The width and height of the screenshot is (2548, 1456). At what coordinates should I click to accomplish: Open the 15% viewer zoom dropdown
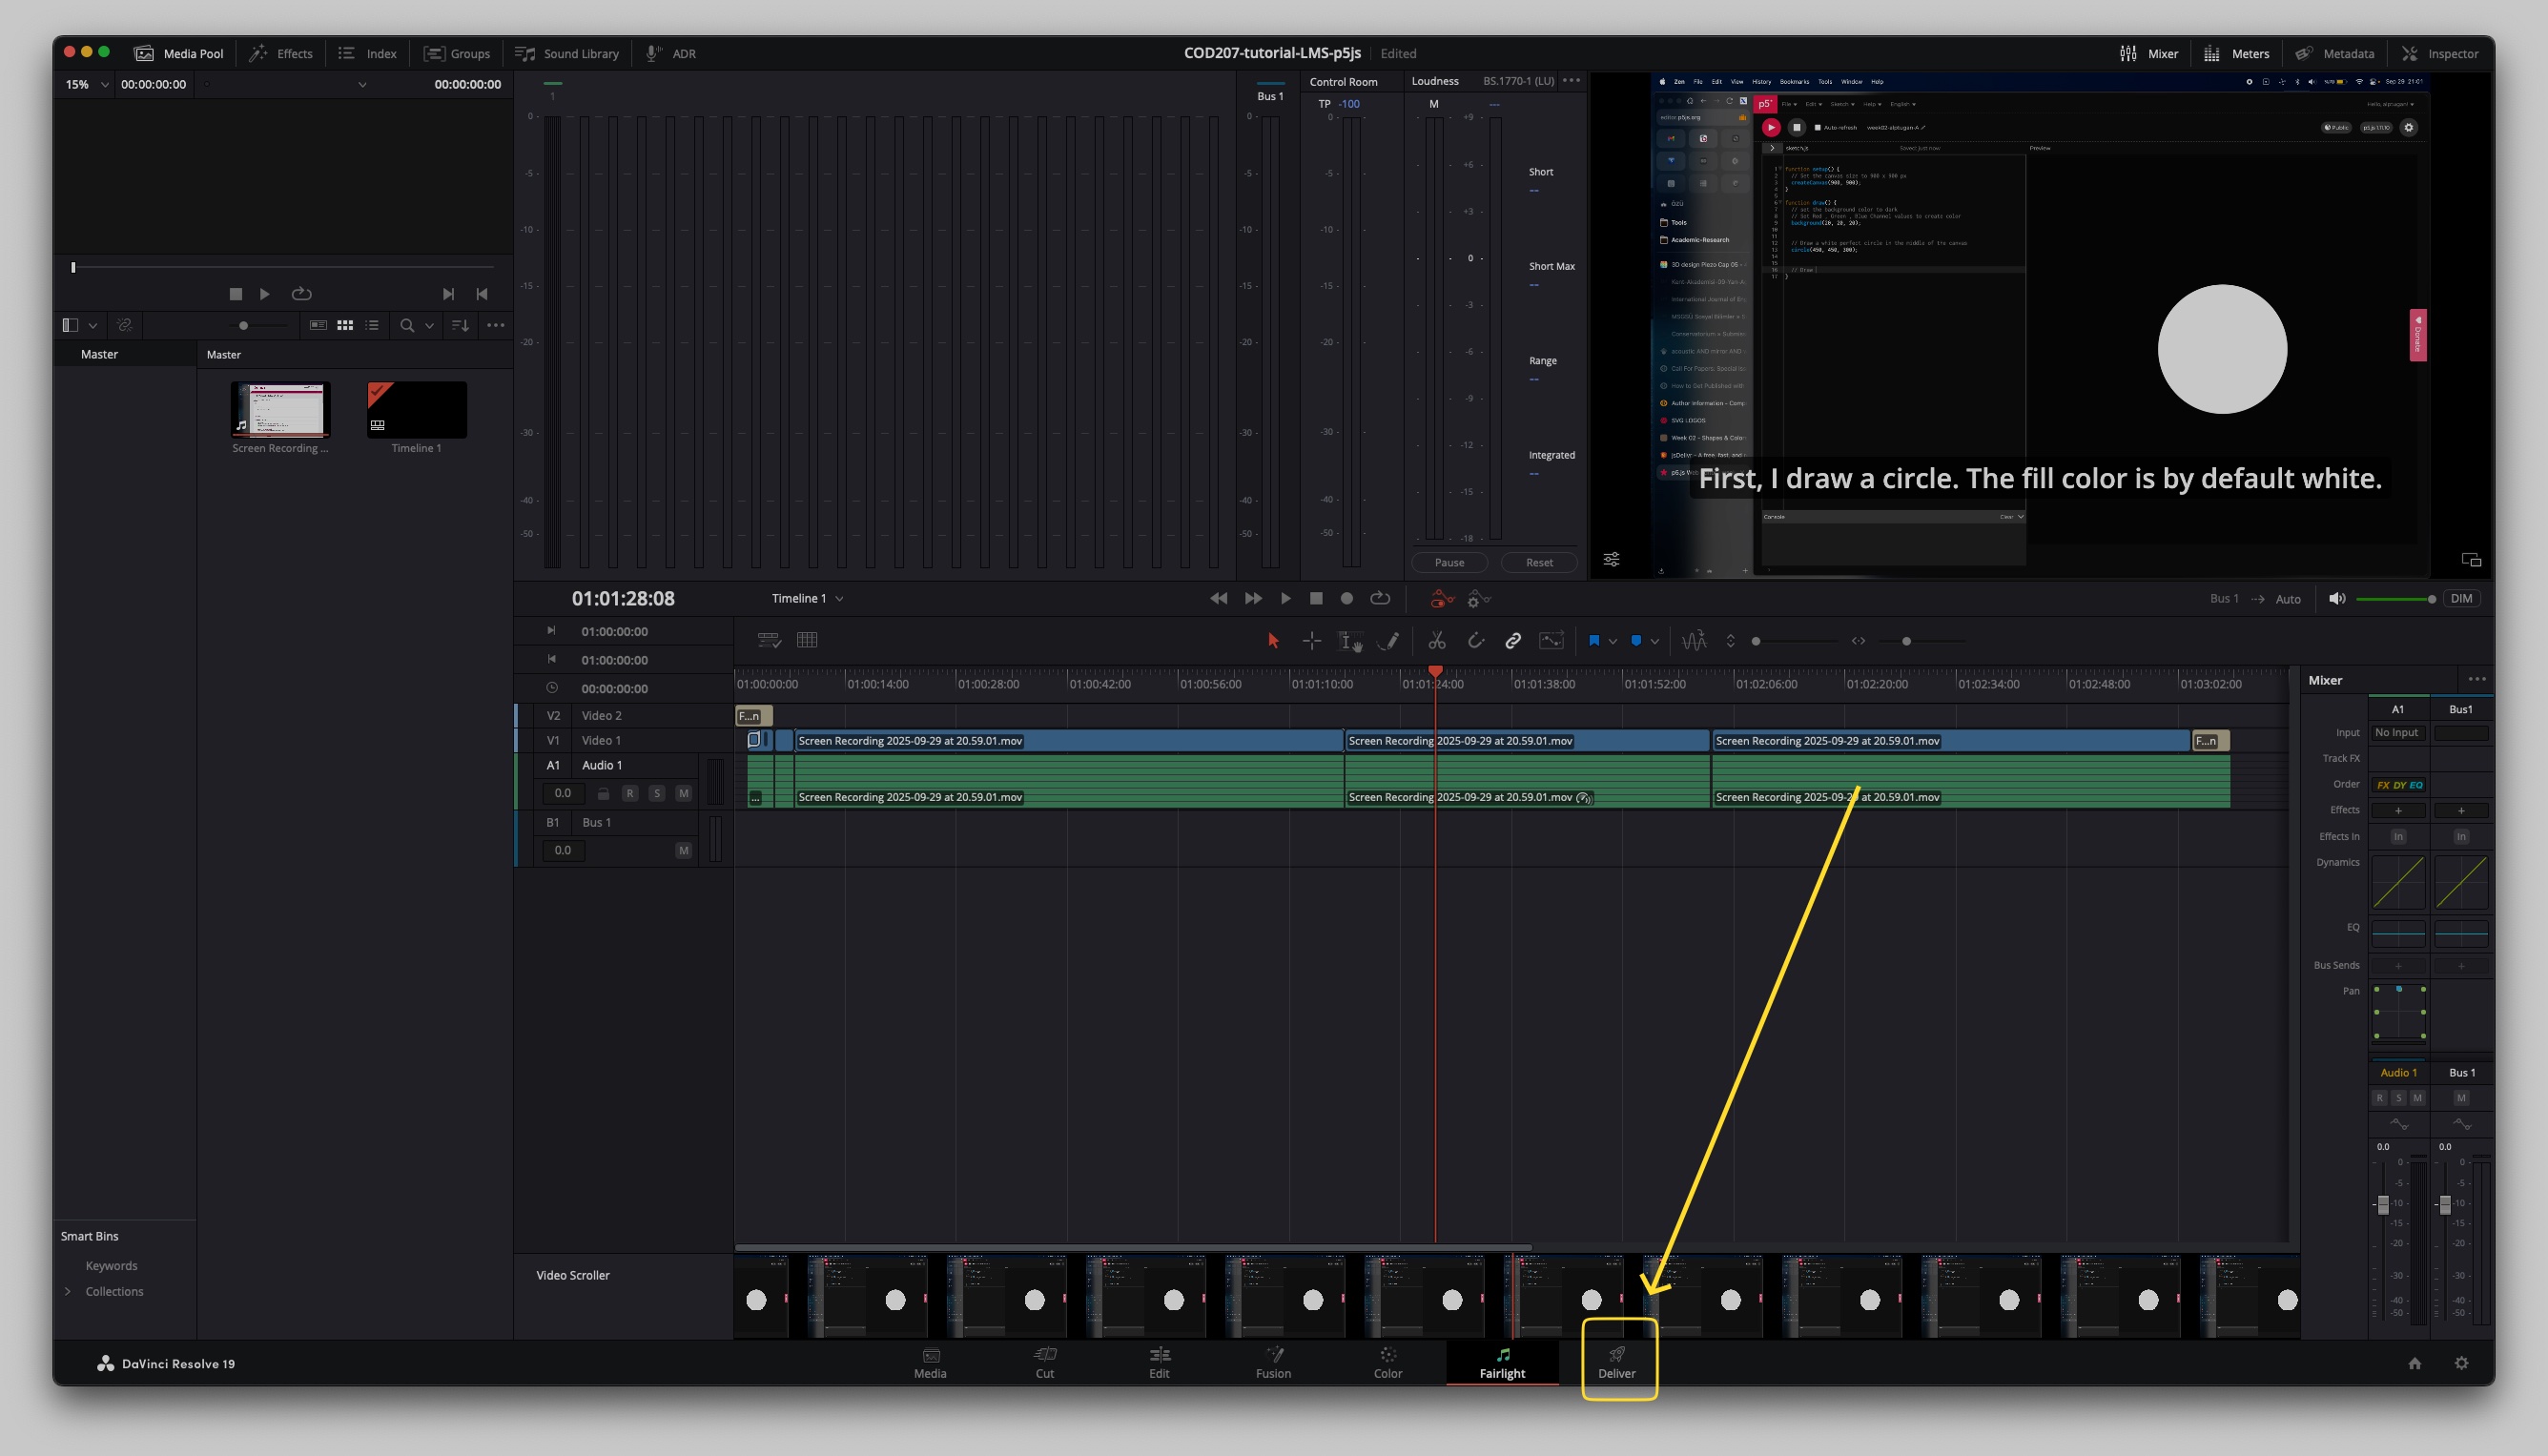point(86,84)
